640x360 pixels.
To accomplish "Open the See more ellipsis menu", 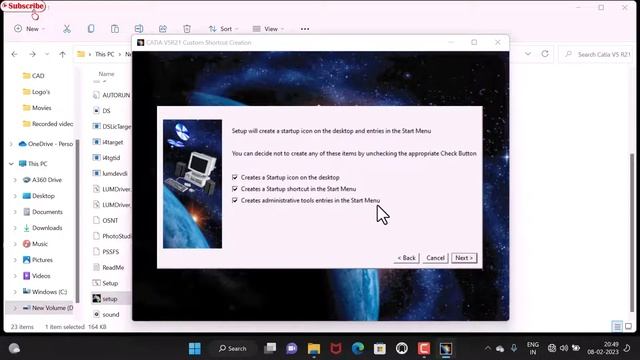I will 305,29.
